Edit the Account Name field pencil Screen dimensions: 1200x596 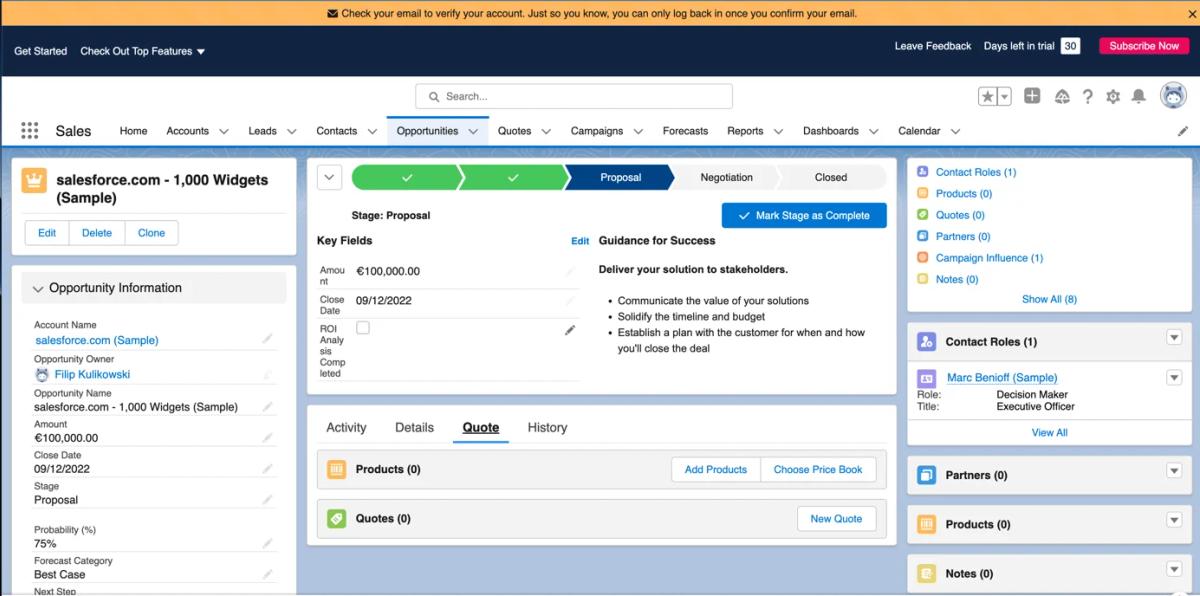(267, 339)
